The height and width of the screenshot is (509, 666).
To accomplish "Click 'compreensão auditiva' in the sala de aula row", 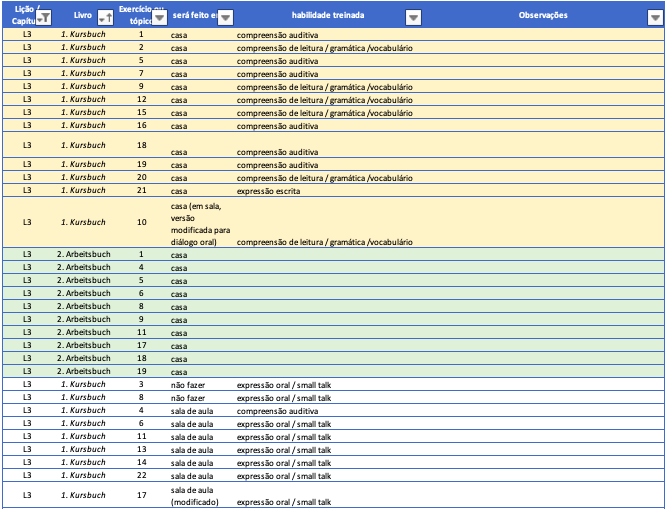I will click(x=277, y=410).
